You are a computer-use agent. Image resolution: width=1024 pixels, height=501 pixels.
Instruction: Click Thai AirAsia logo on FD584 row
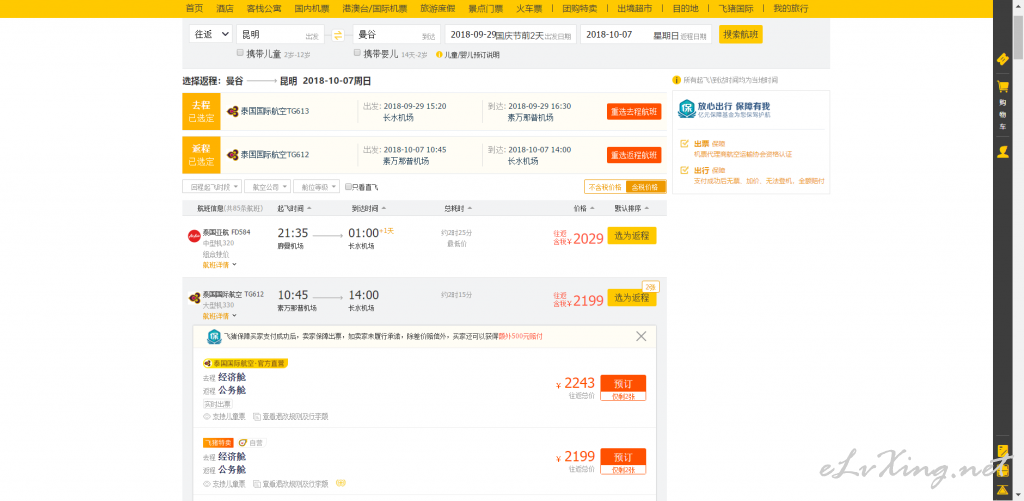coord(194,236)
